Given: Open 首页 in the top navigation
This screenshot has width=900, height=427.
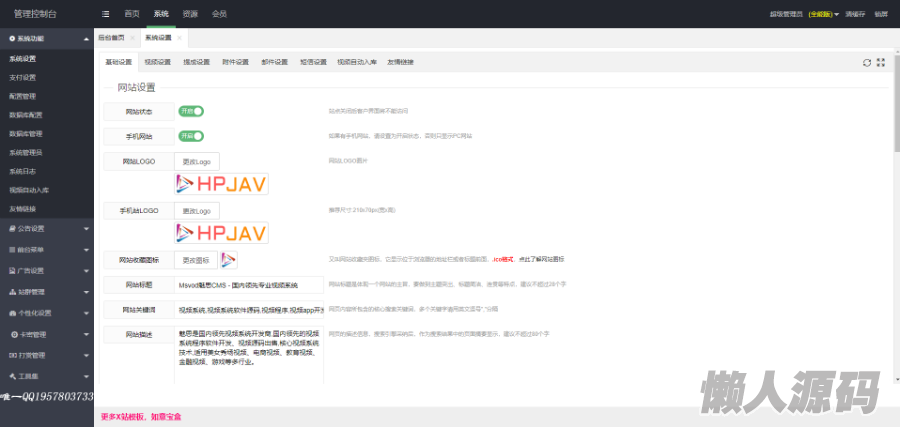Looking at the screenshot, I should (131, 14).
